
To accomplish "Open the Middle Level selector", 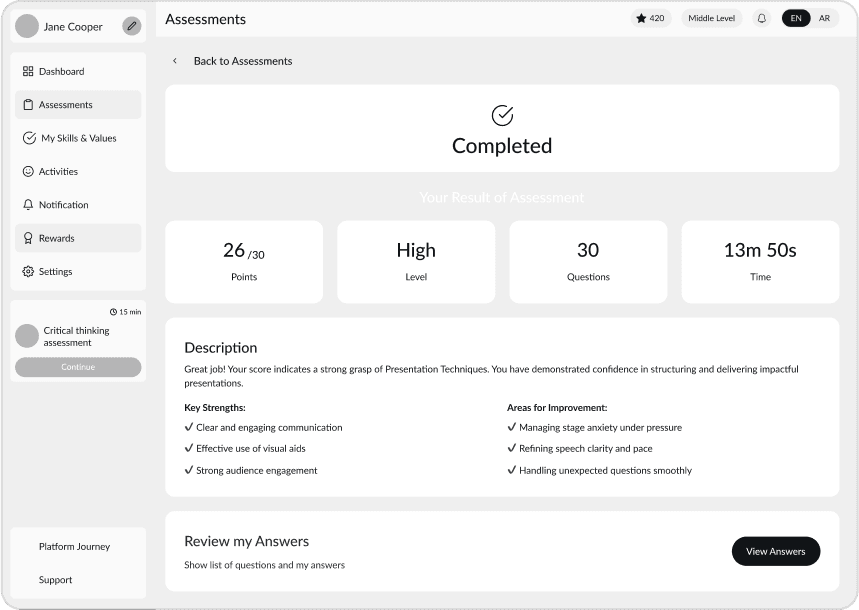I will click(x=710, y=17).
